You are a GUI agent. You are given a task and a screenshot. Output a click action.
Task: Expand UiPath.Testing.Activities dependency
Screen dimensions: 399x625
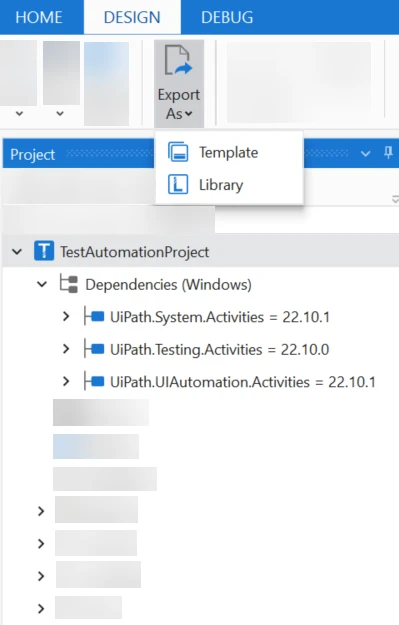66,349
